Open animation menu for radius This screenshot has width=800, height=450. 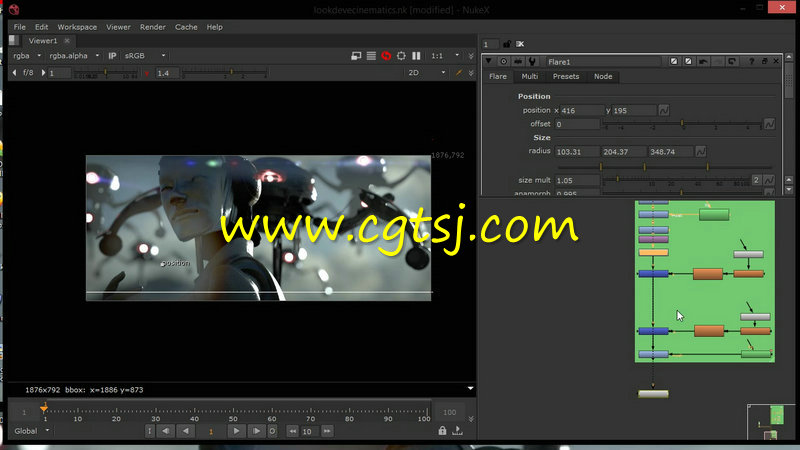[701, 152]
